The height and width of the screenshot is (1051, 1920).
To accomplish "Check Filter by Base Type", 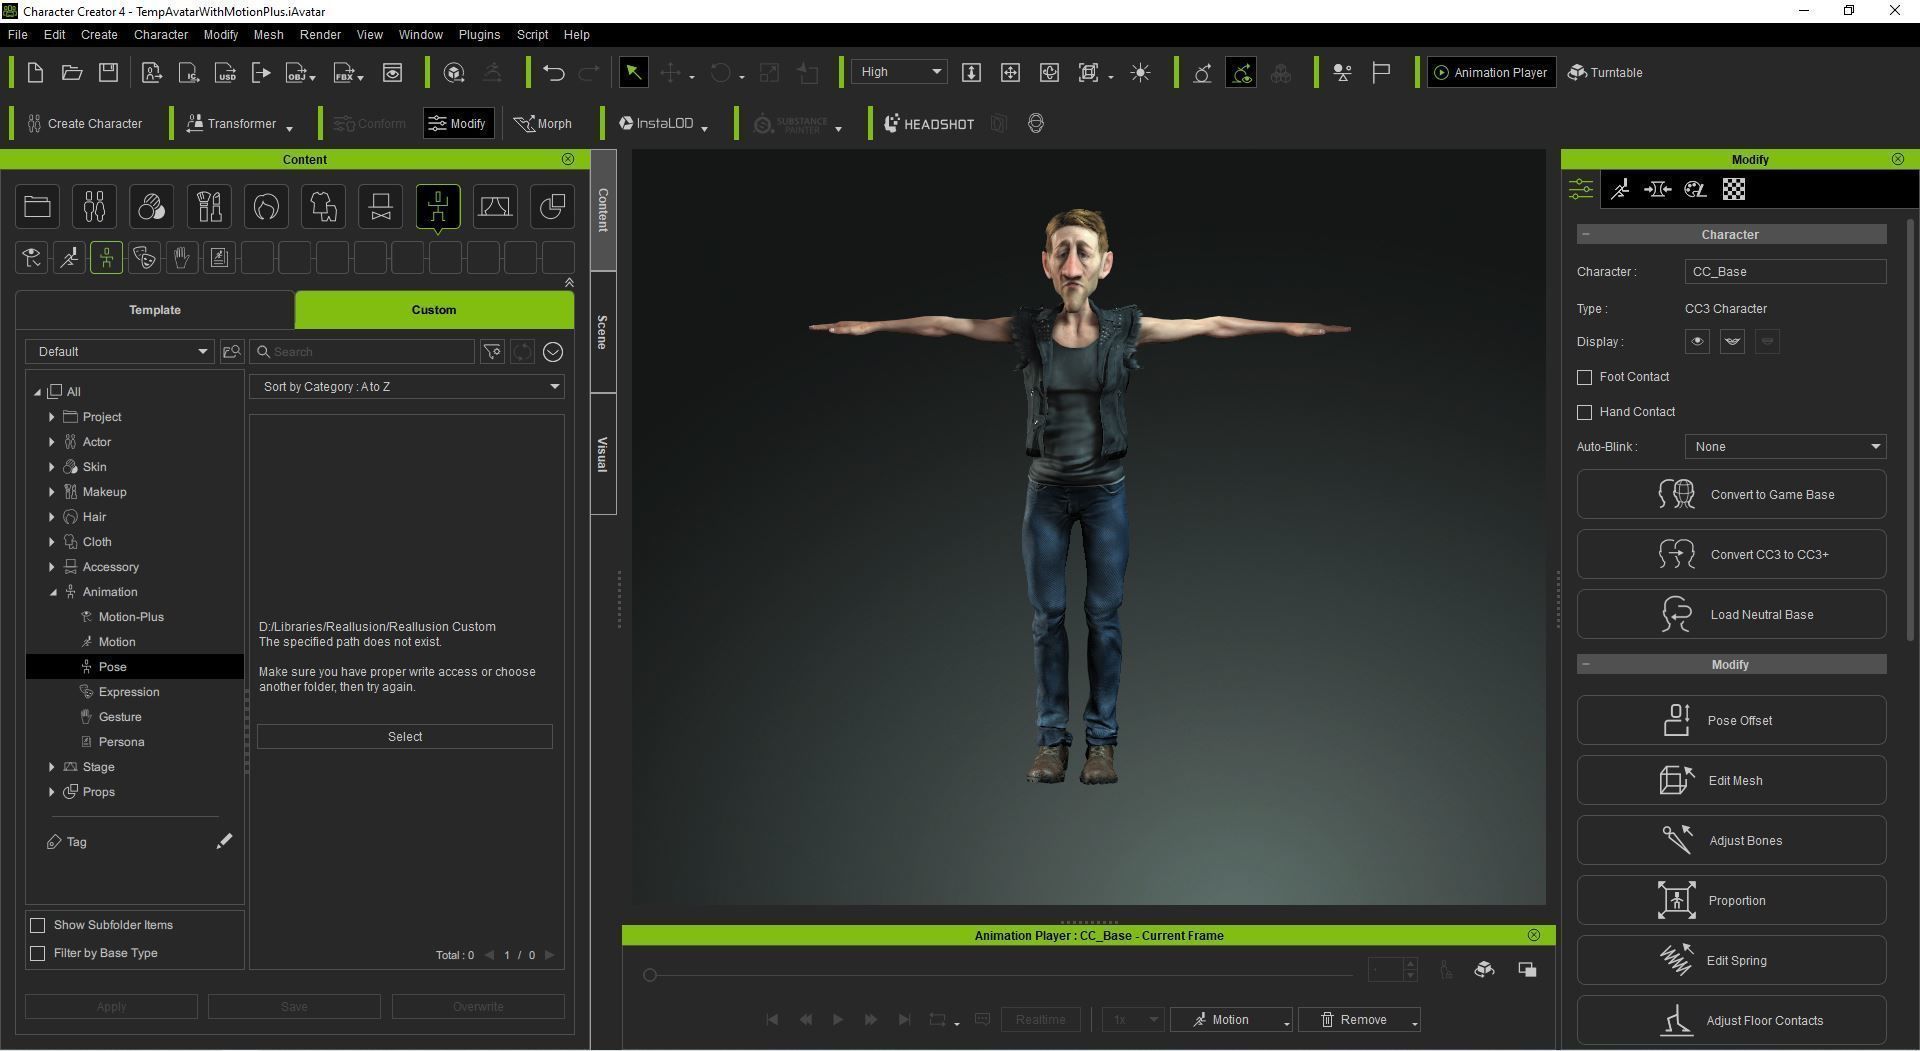I will pos(38,953).
